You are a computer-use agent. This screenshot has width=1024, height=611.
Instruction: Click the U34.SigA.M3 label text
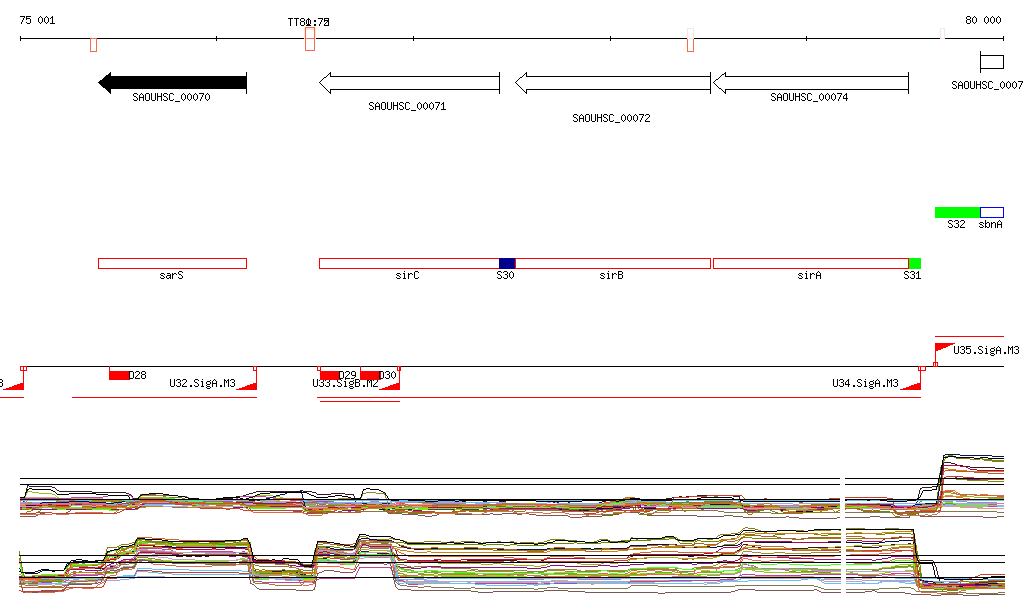865,383
